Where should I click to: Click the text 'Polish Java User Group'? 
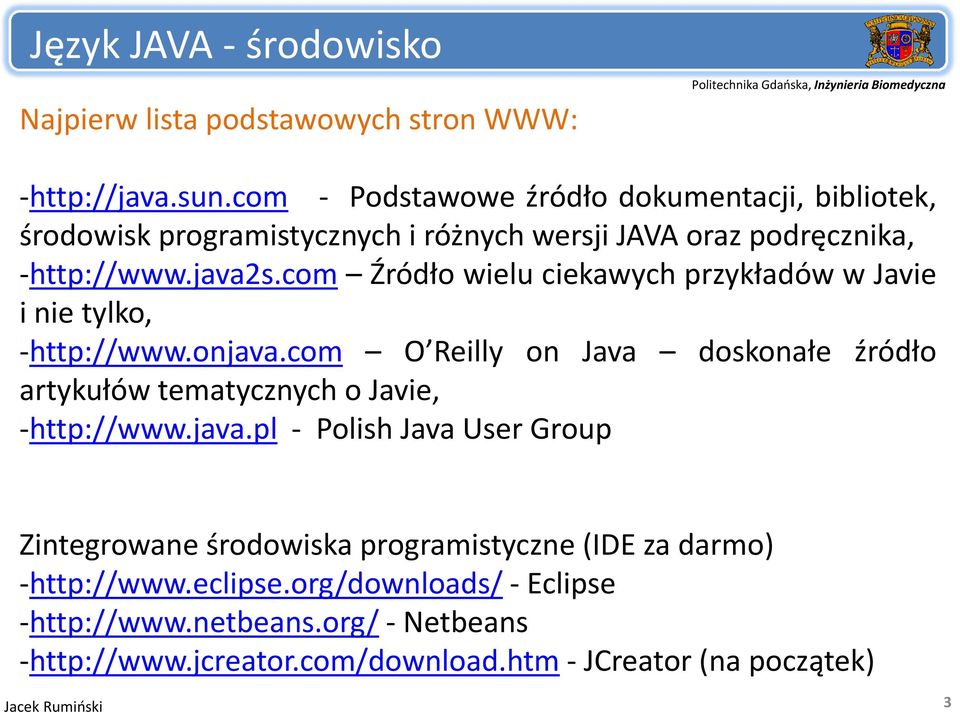pyautogui.click(x=463, y=429)
